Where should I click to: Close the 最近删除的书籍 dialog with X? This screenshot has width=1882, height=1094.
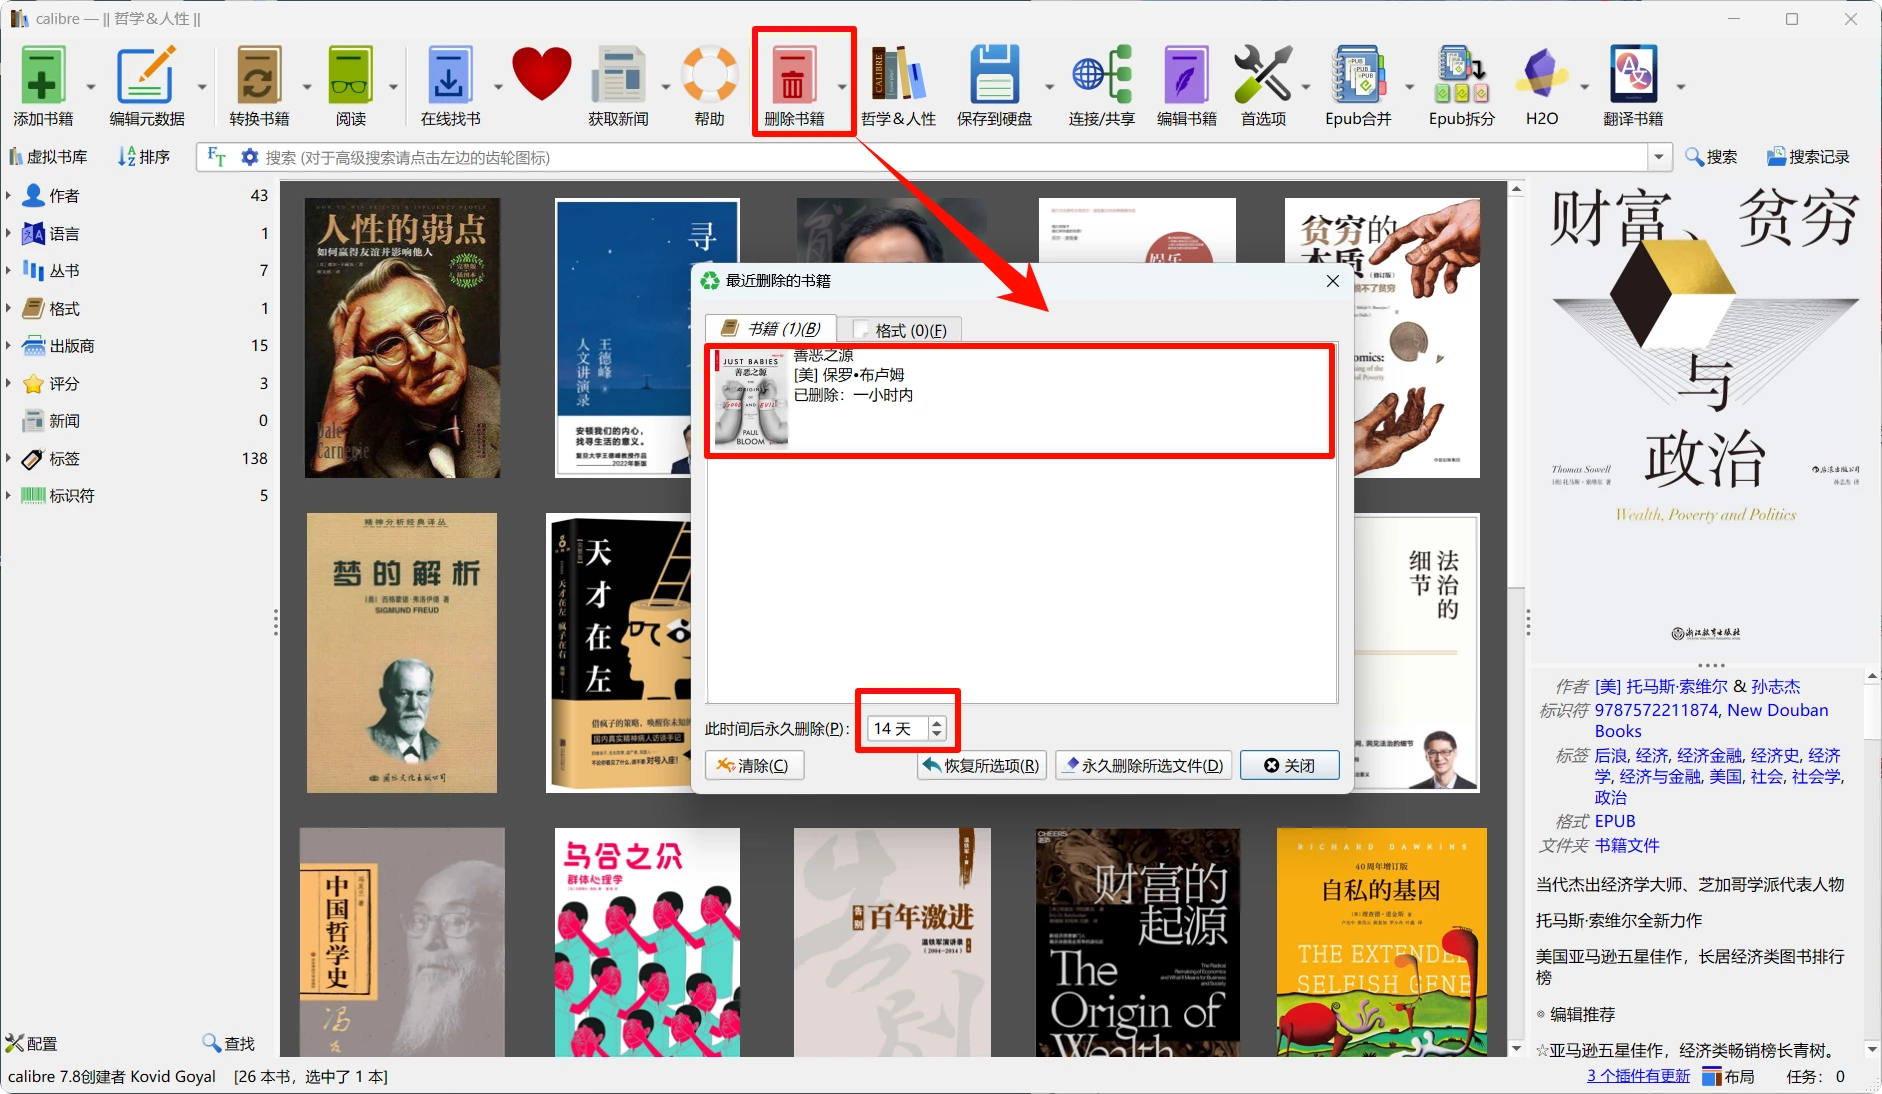click(x=1332, y=281)
